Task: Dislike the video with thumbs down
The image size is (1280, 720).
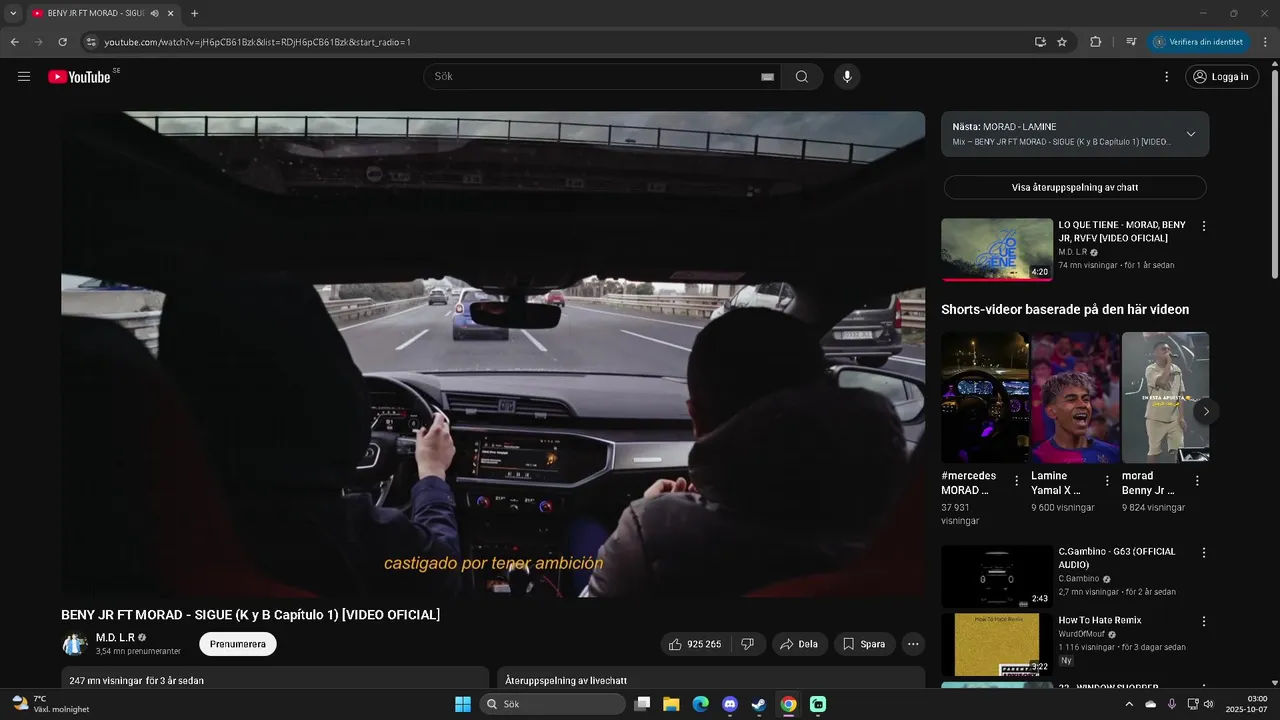Action: (x=748, y=644)
